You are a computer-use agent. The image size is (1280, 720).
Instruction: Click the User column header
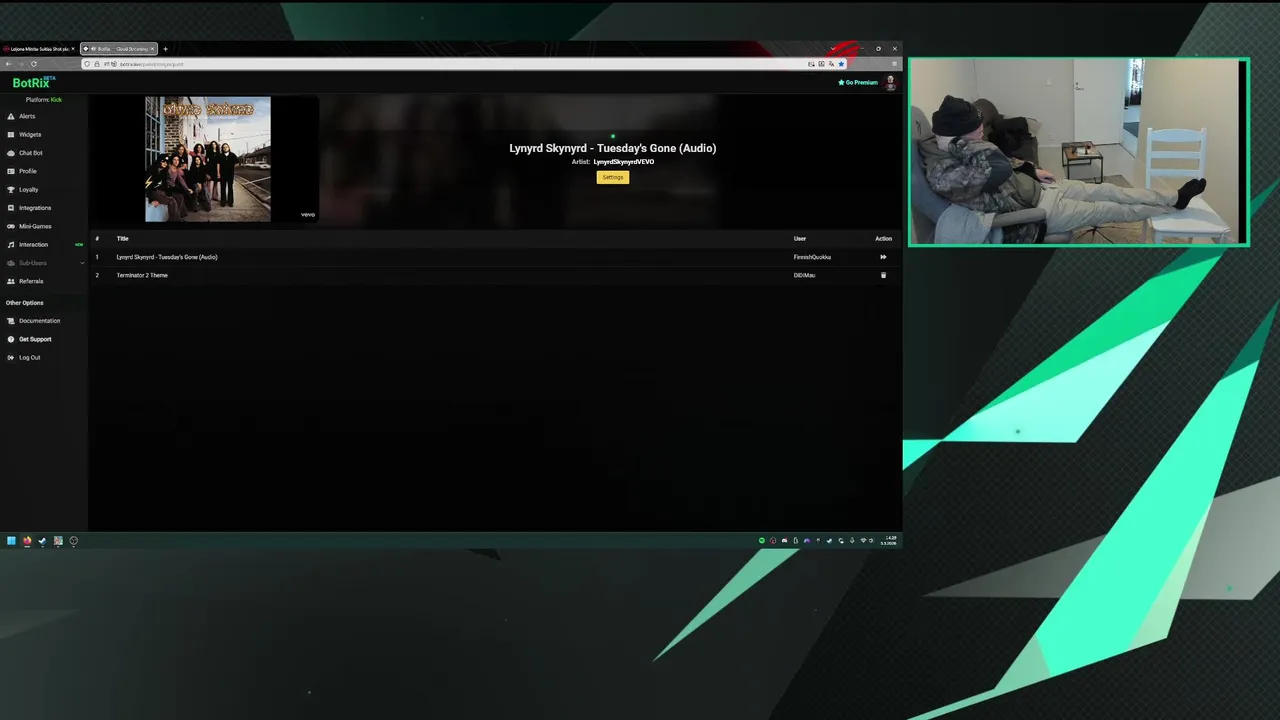[x=800, y=239]
